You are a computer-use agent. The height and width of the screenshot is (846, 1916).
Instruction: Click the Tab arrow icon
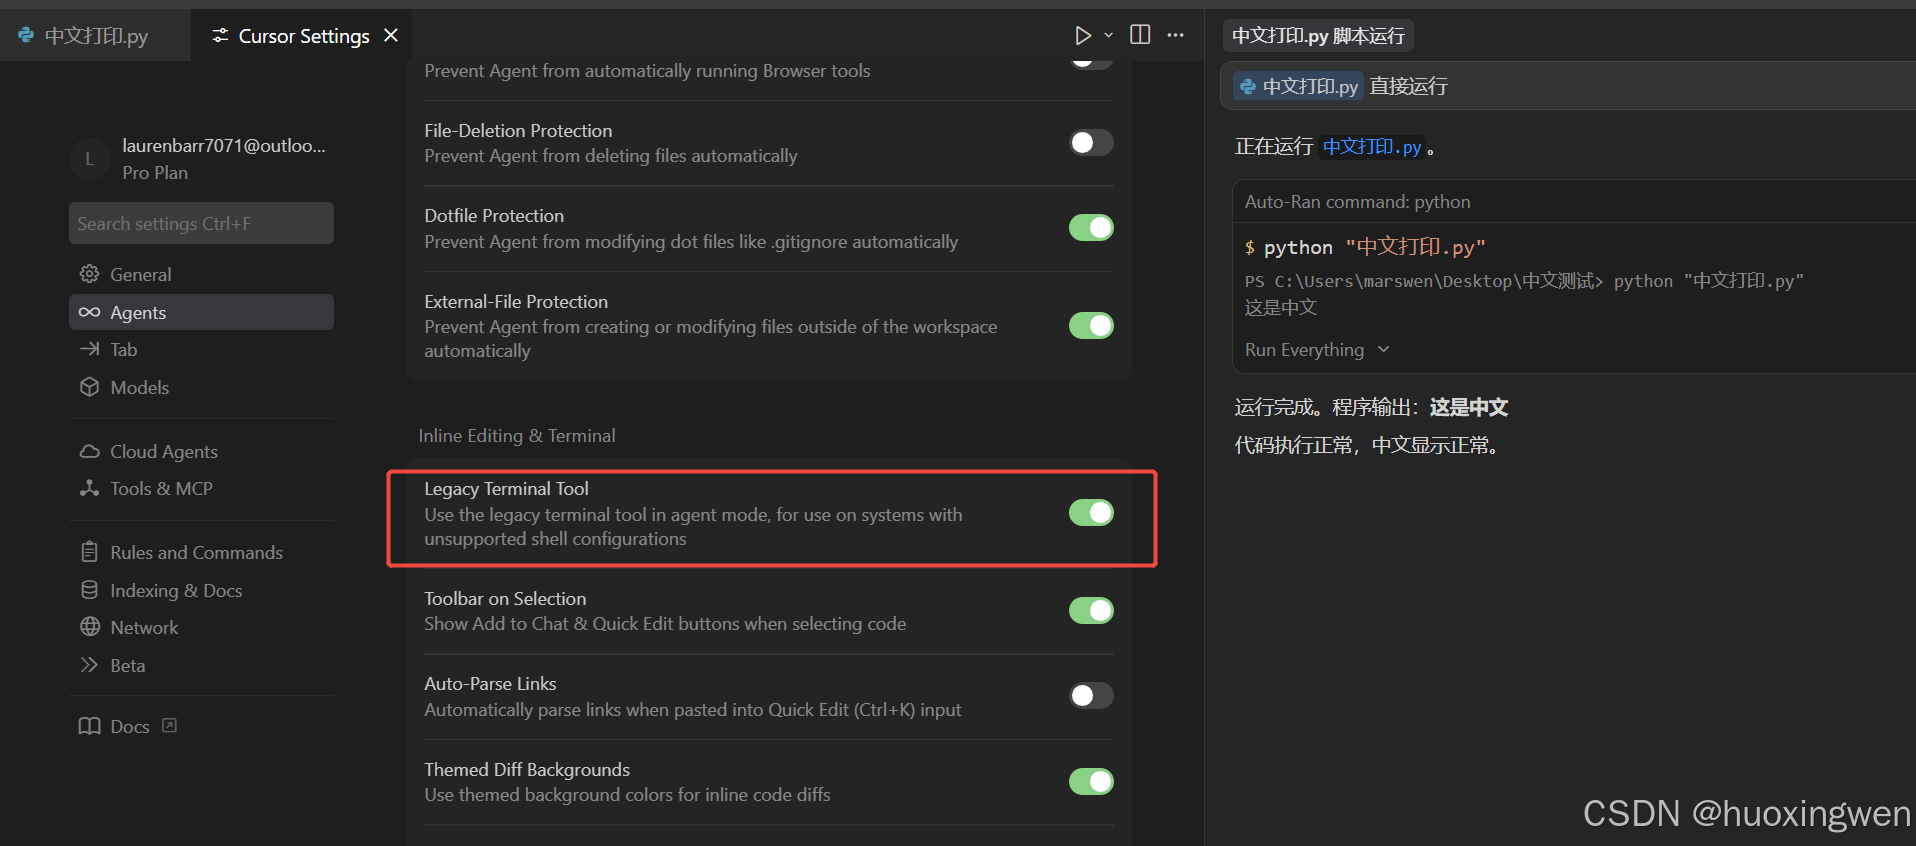coord(89,349)
